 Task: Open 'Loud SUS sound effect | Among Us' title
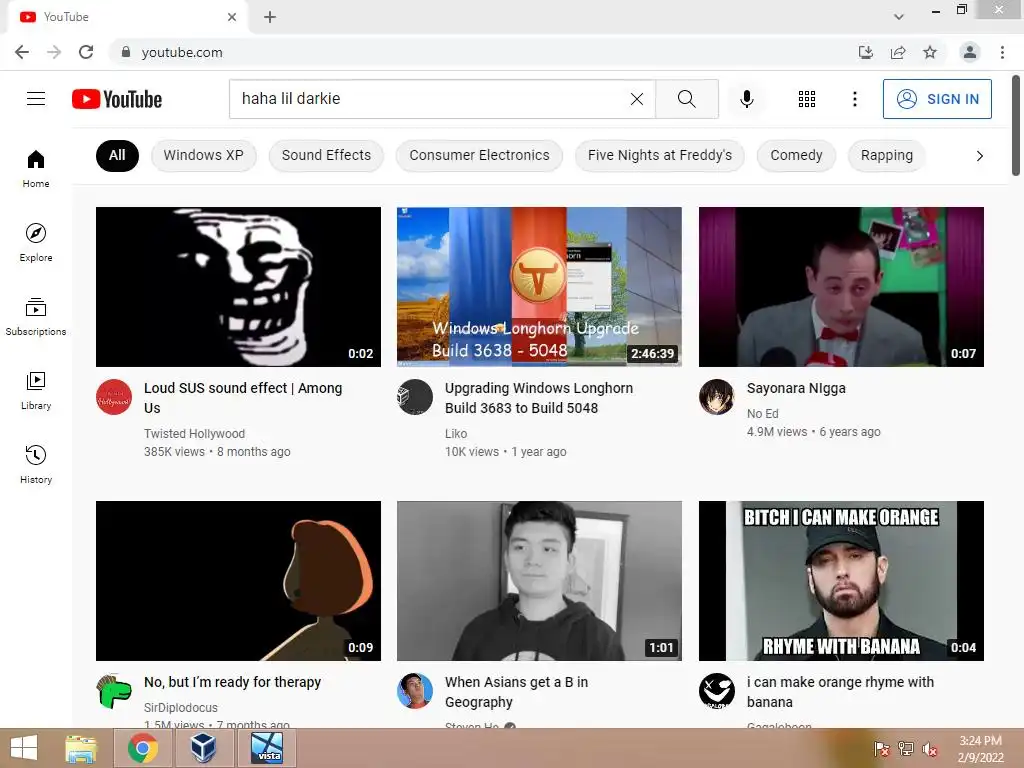point(243,398)
